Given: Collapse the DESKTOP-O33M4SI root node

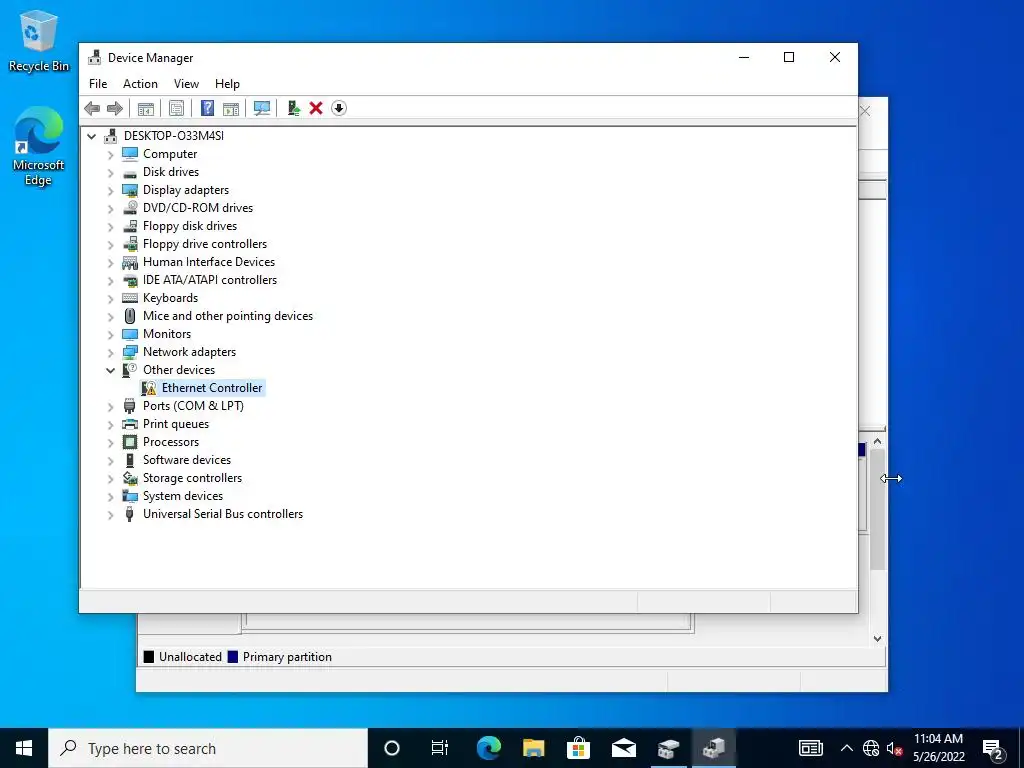Looking at the screenshot, I should pos(91,136).
